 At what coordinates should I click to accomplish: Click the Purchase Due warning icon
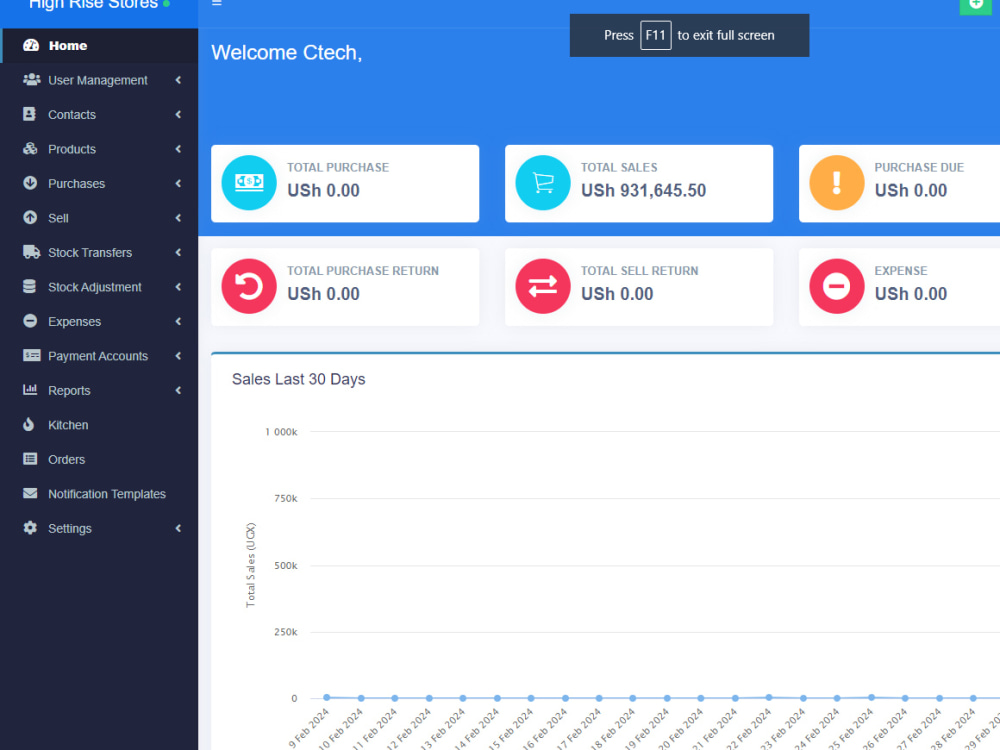click(x=836, y=183)
